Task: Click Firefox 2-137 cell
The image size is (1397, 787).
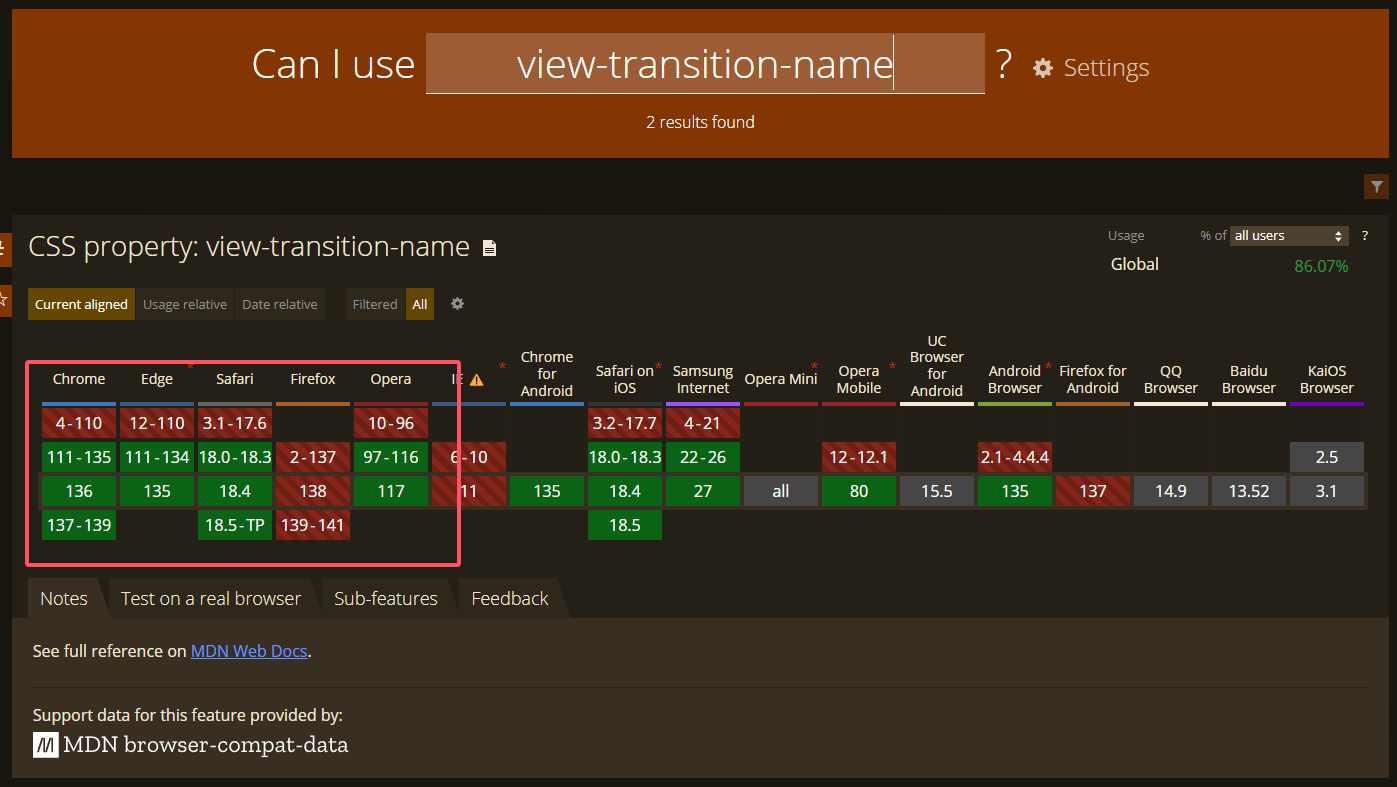Action: click(313, 457)
